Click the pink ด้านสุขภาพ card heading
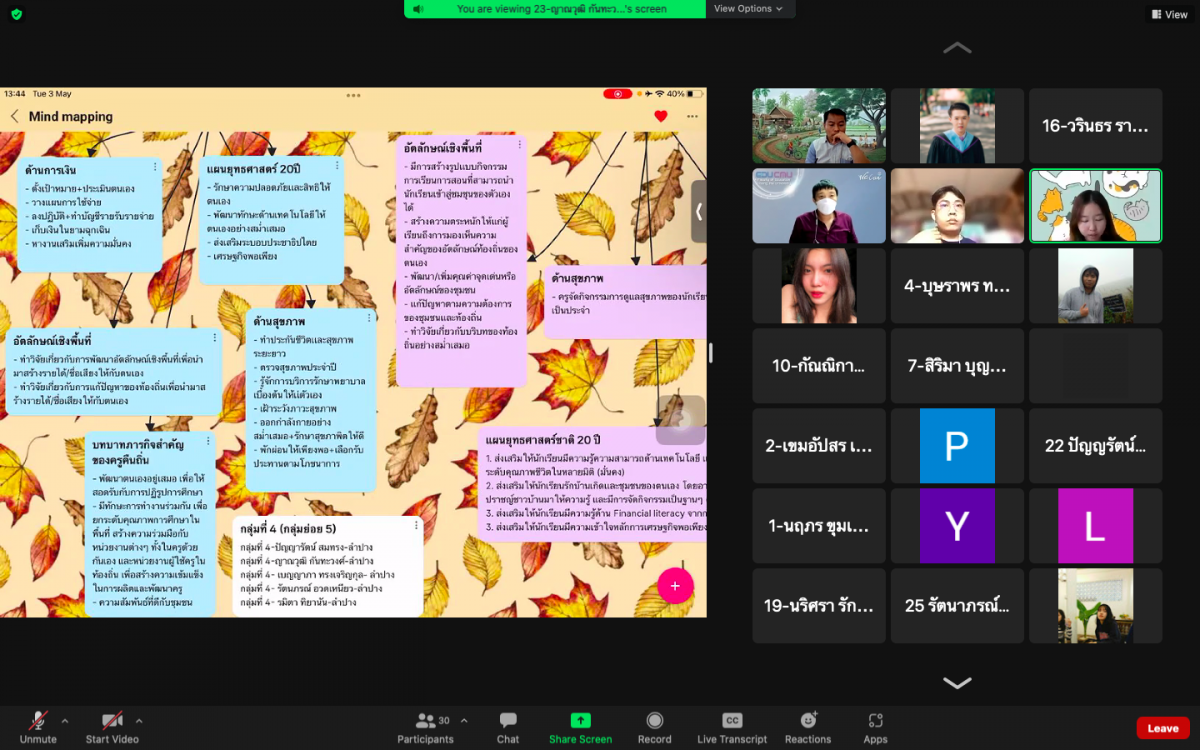The width and height of the screenshot is (1200, 750). click(577, 278)
